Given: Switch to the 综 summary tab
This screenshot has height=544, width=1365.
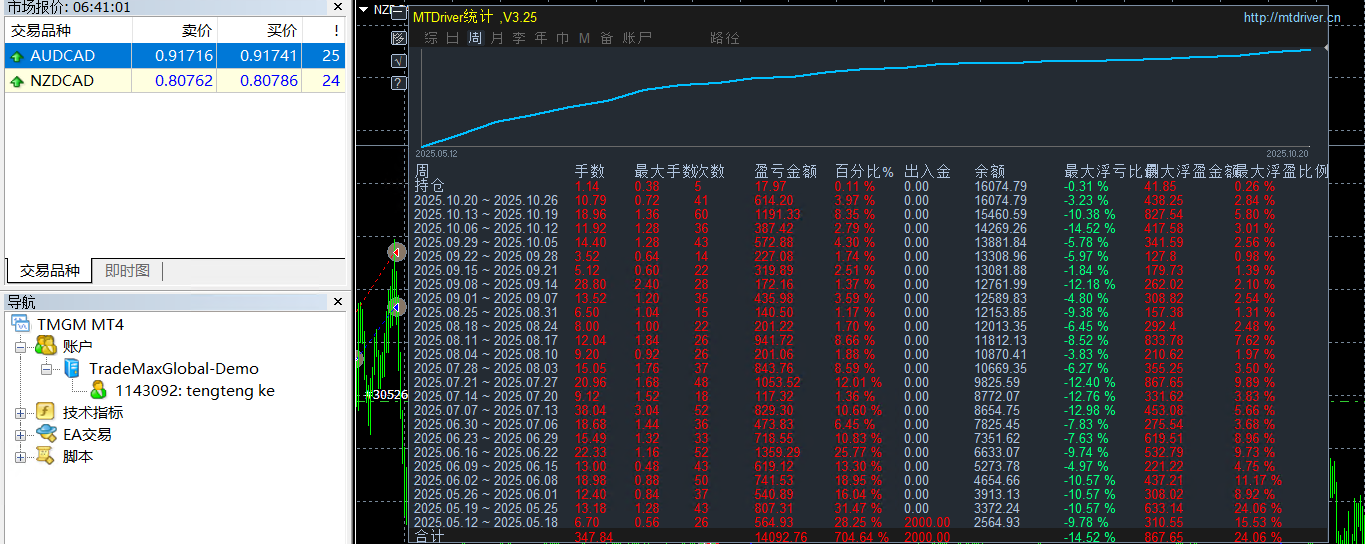Looking at the screenshot, I should pyautogui.click(x=431, y=38).
